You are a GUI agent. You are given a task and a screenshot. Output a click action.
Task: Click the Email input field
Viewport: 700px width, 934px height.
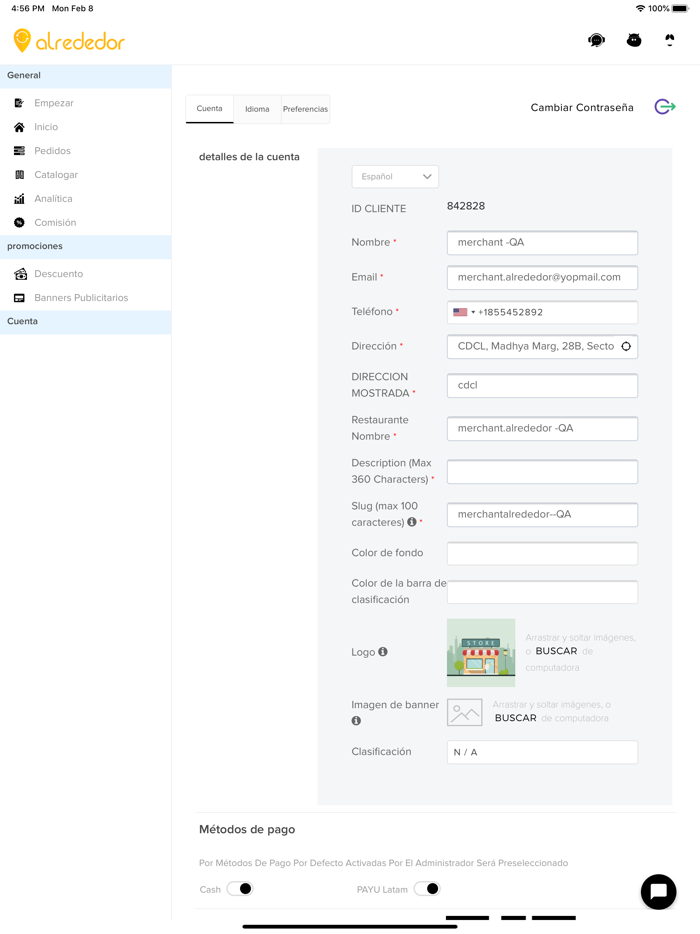542,278
